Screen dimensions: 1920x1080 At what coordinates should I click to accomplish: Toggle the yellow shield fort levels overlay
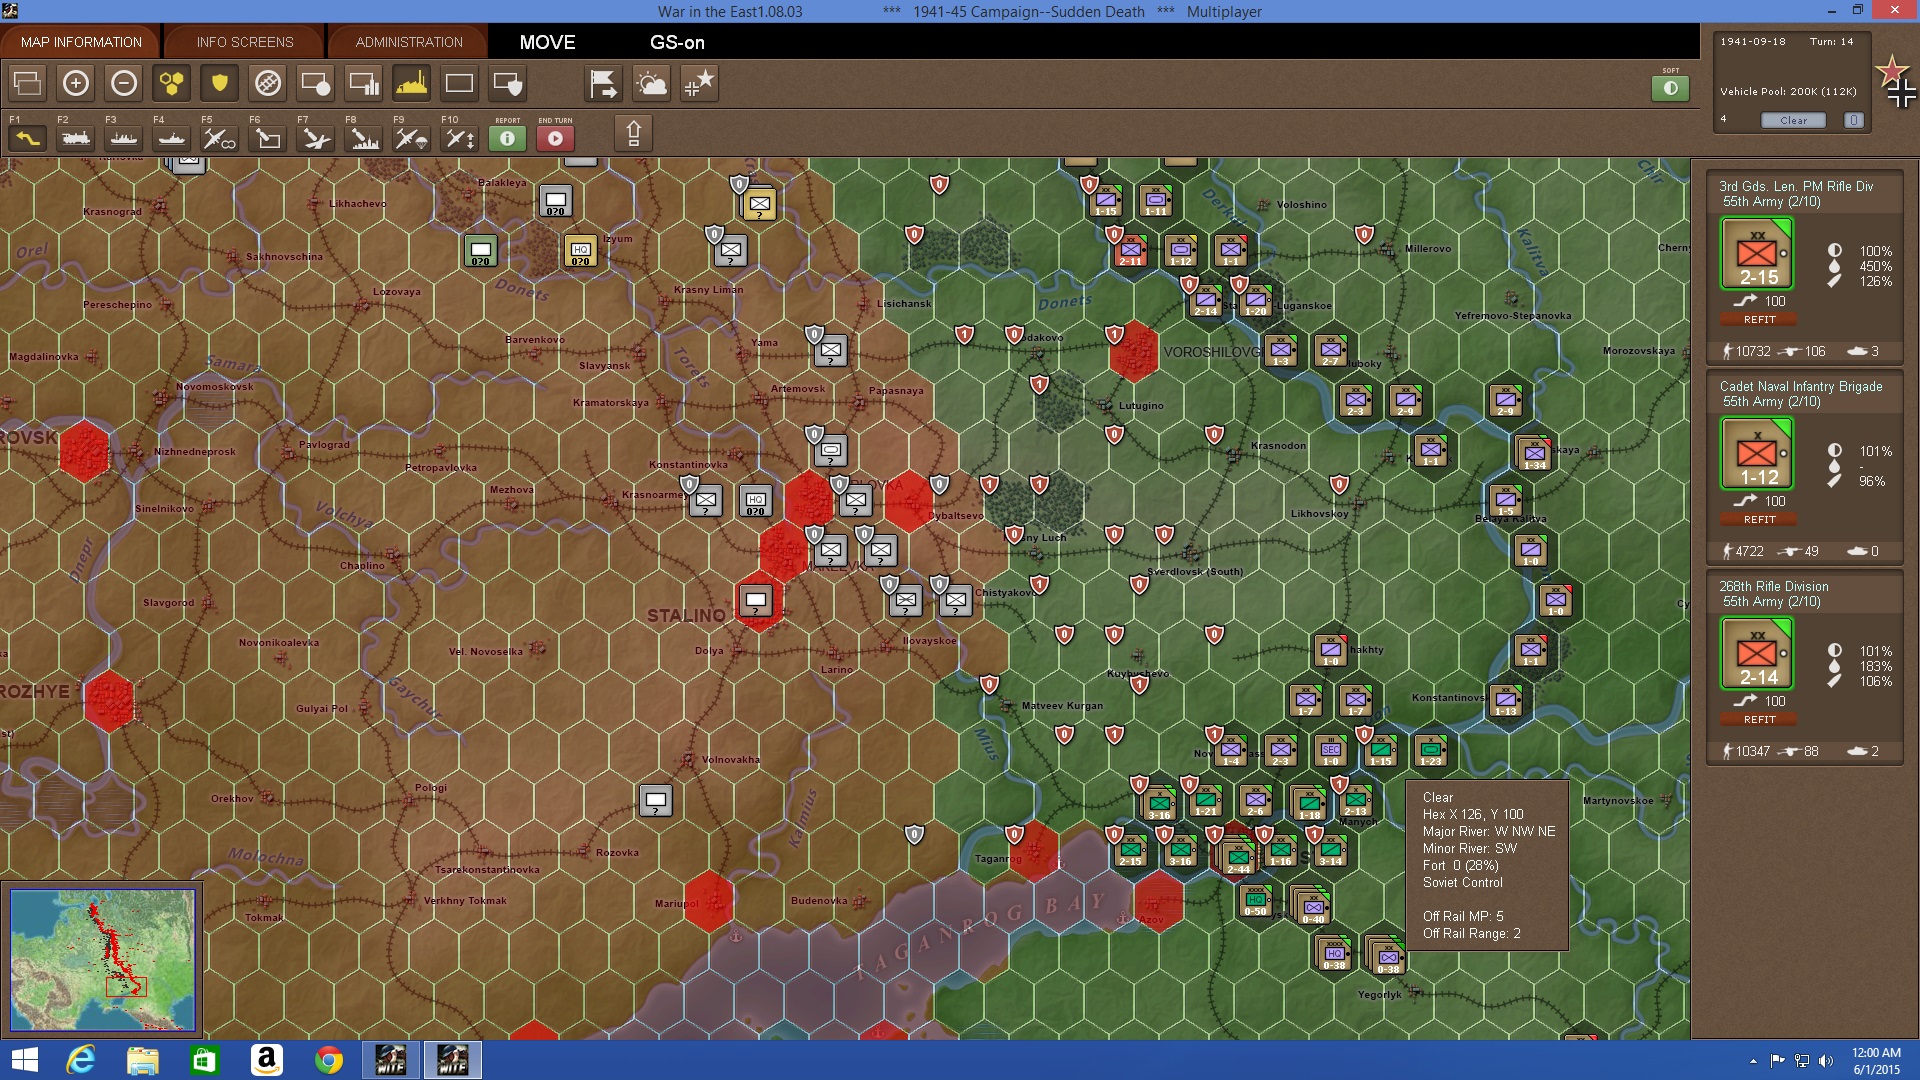click(220, 83)
